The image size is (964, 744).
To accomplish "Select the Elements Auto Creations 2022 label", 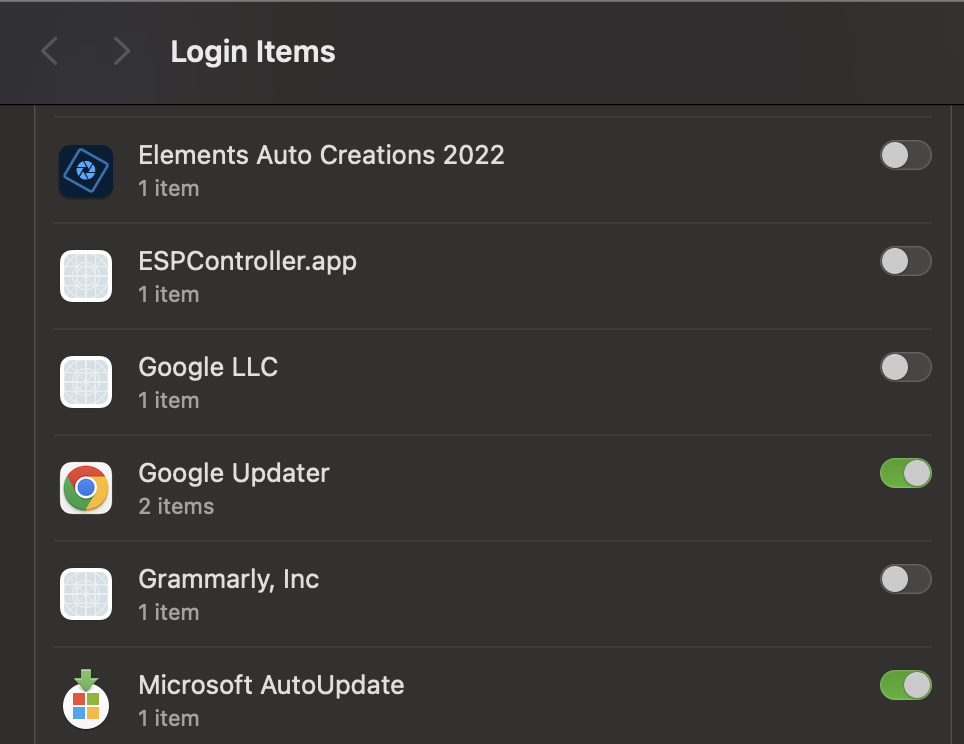I will [x=321, y=155].
